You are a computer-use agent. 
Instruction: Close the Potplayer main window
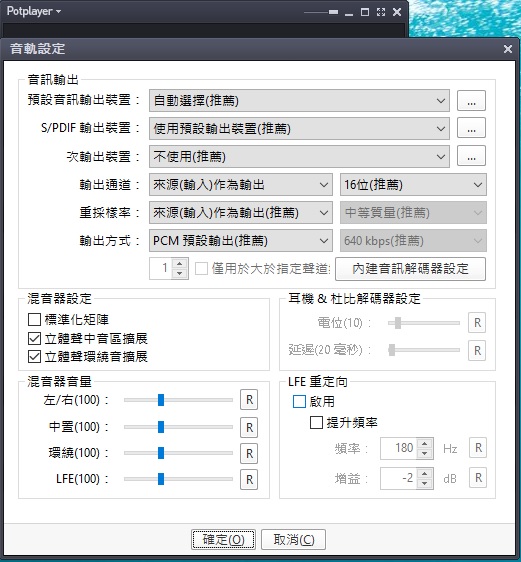(397, 12)
